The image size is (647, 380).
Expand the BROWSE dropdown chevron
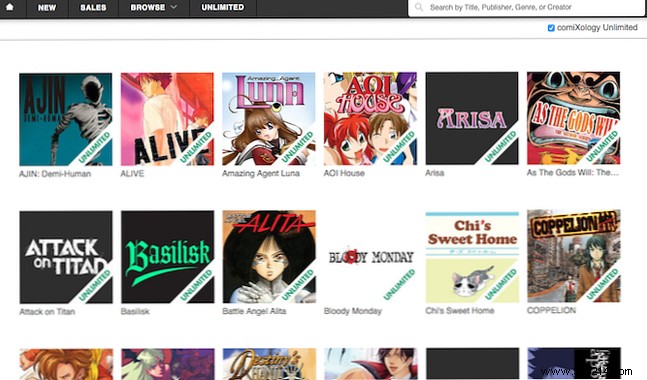(174, 7)
